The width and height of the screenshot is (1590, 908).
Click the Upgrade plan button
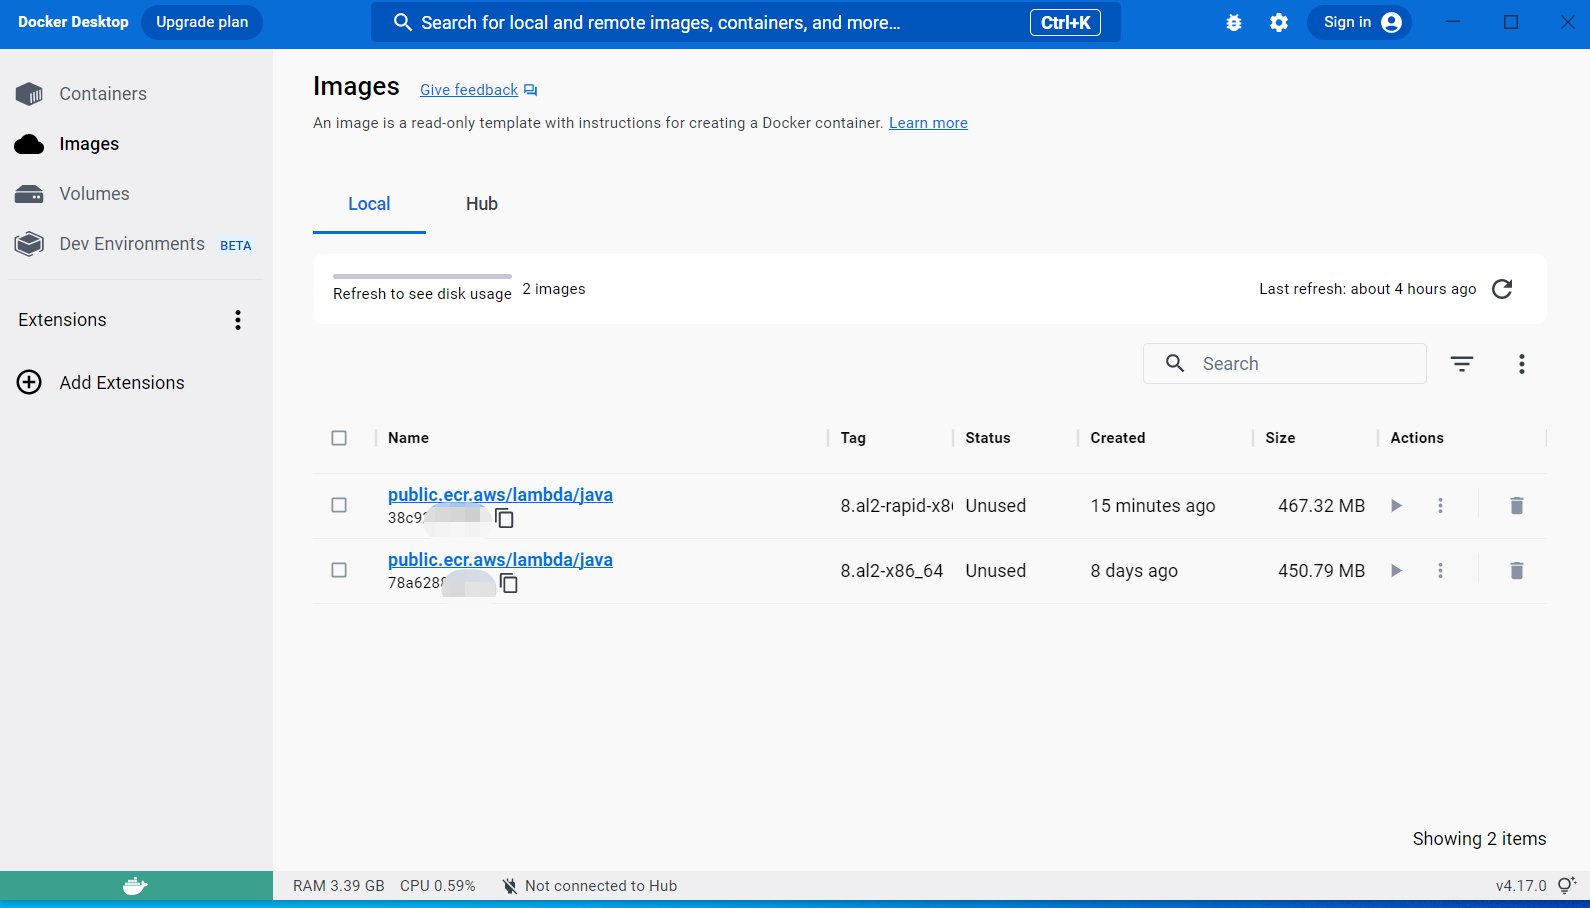202,22
